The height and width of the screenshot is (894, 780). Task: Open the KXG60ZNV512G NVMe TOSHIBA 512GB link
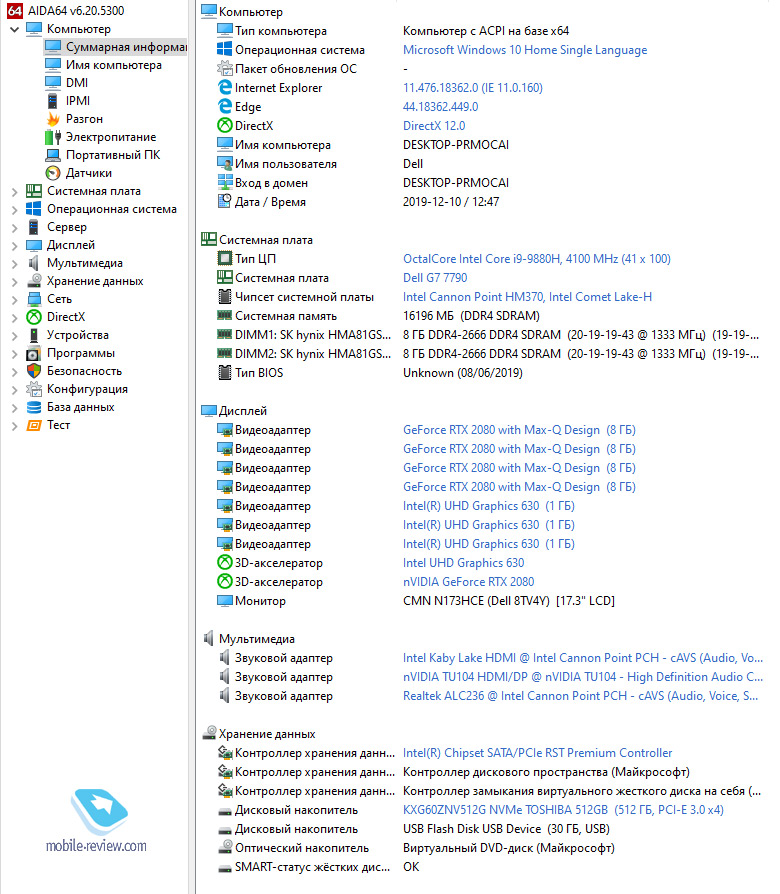pyautogui.click(x=563, y=810)
